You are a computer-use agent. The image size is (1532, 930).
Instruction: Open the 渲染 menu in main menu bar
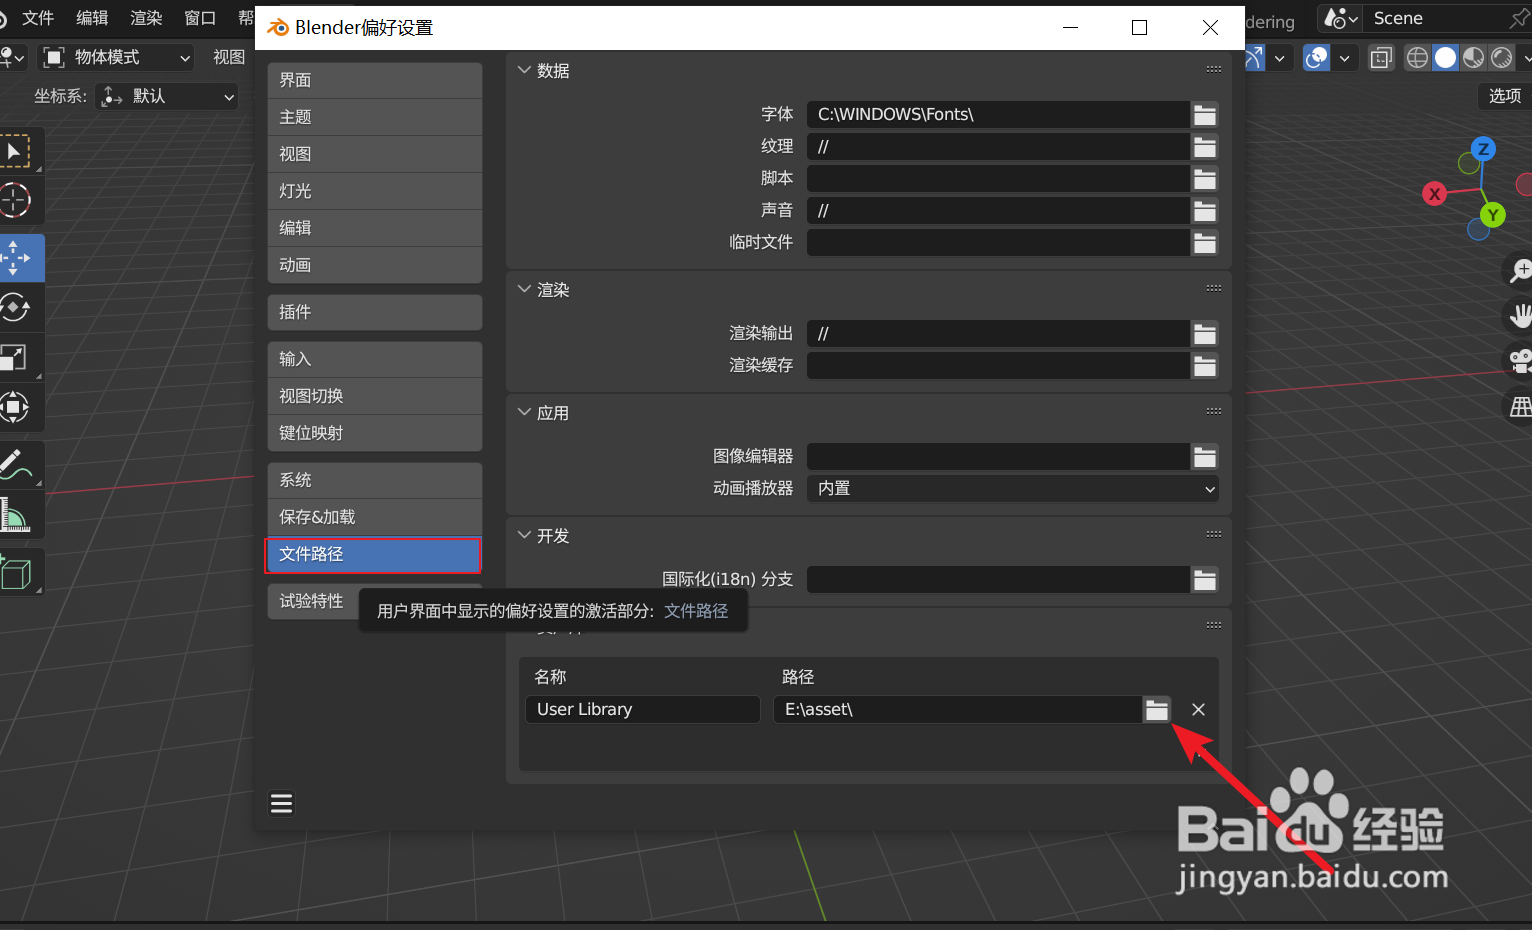pos(146,18)
